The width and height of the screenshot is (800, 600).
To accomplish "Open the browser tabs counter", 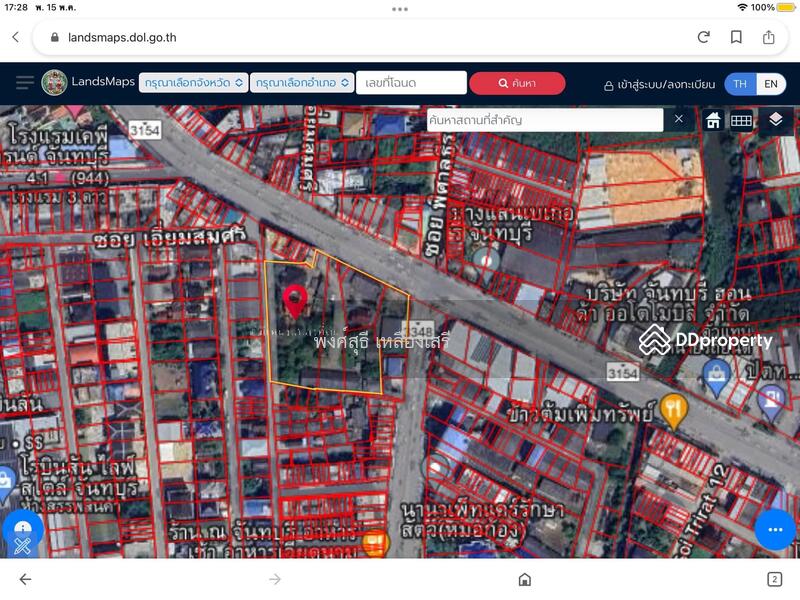I will [774, 579].
